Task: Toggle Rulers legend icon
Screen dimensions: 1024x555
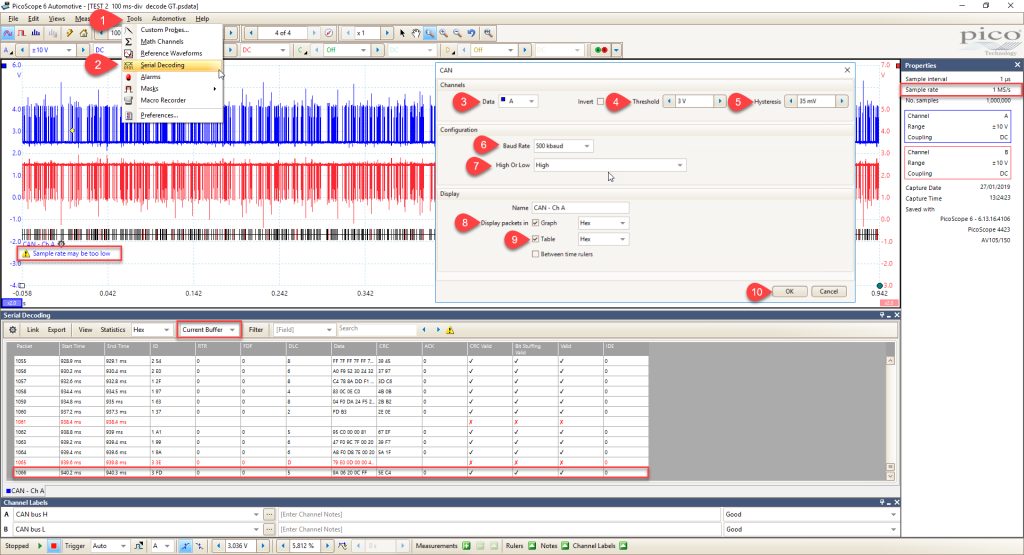Action: coord(532,546)
